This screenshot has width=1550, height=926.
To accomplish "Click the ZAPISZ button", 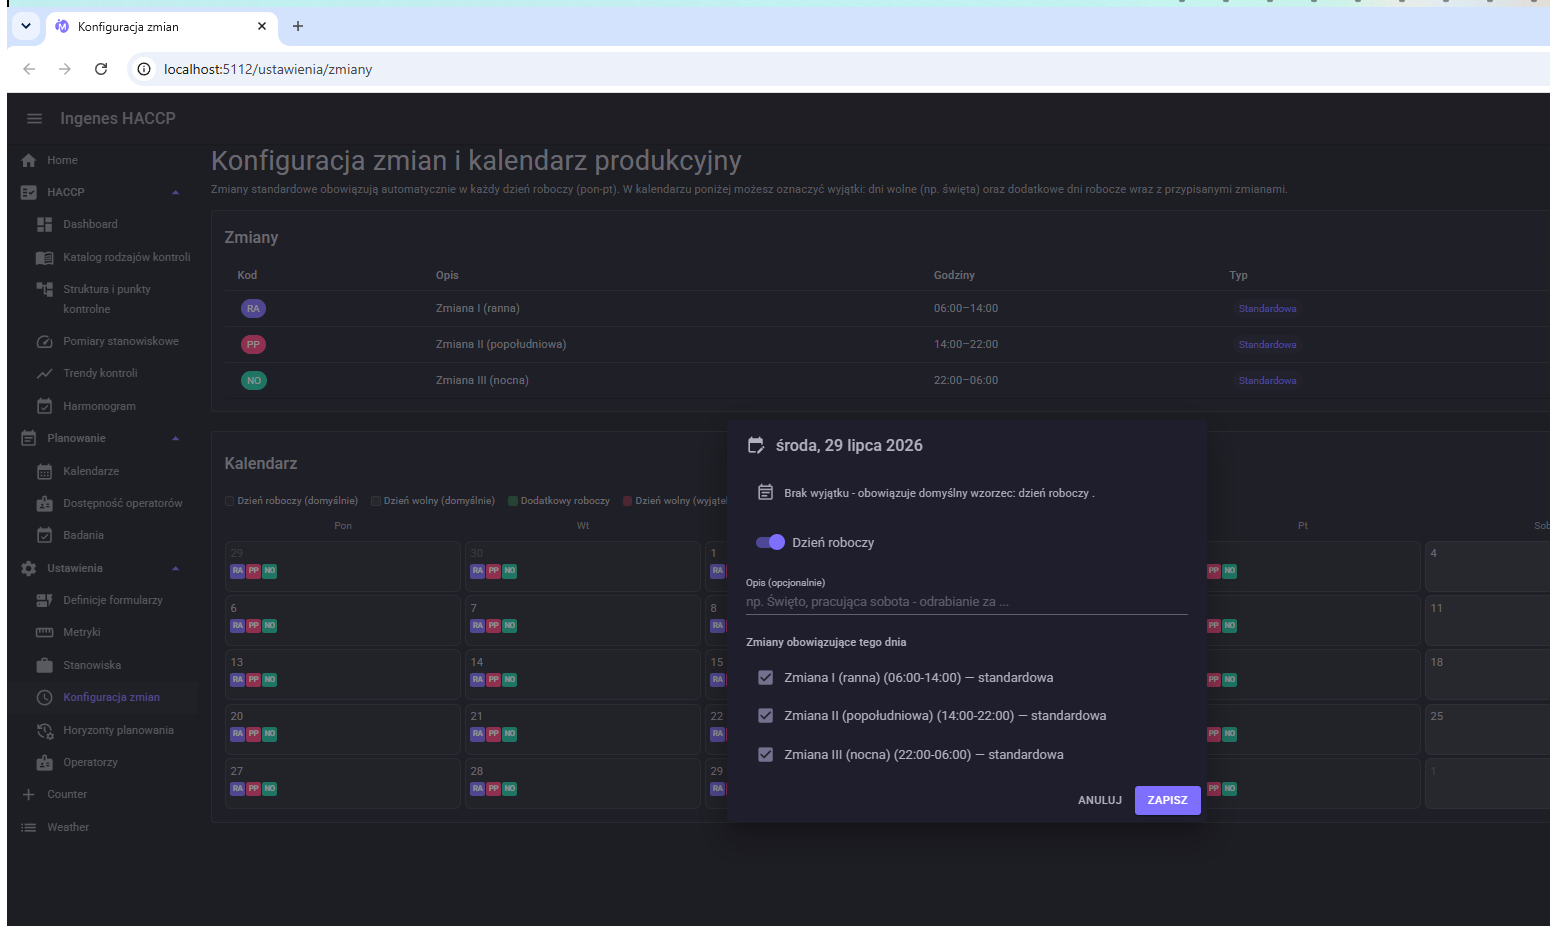I will click(1167, 800).
